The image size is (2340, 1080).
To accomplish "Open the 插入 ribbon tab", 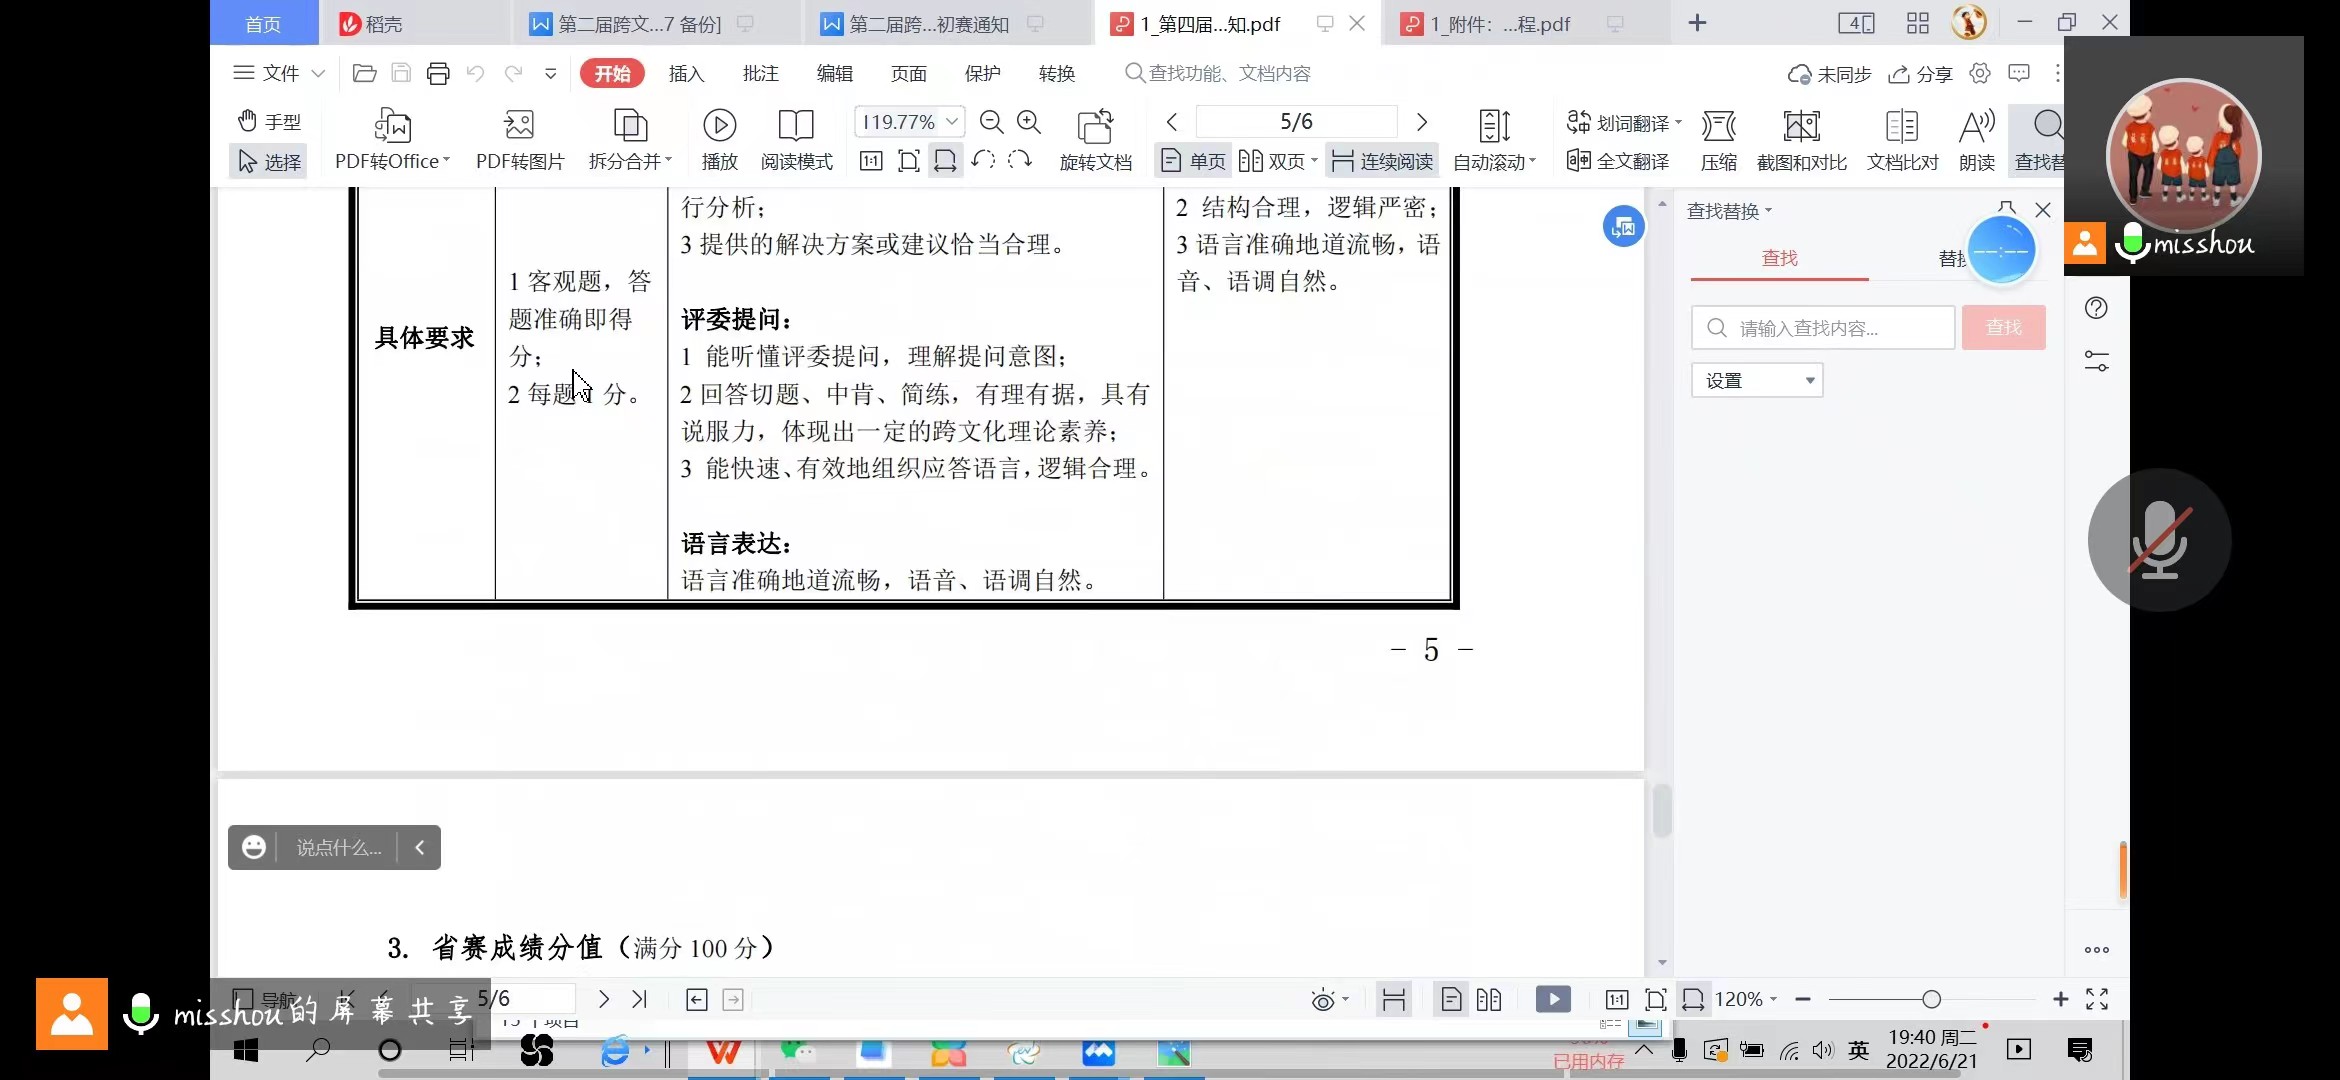I will pyautogui.click(x=686, y=74).
